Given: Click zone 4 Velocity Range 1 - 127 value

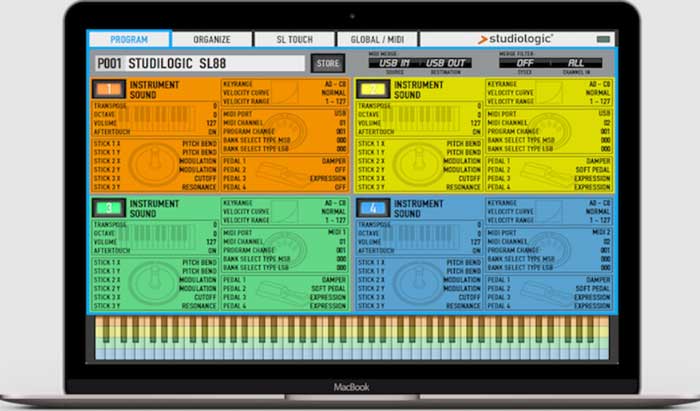Looking at the screenshot, I should (599, 220).
